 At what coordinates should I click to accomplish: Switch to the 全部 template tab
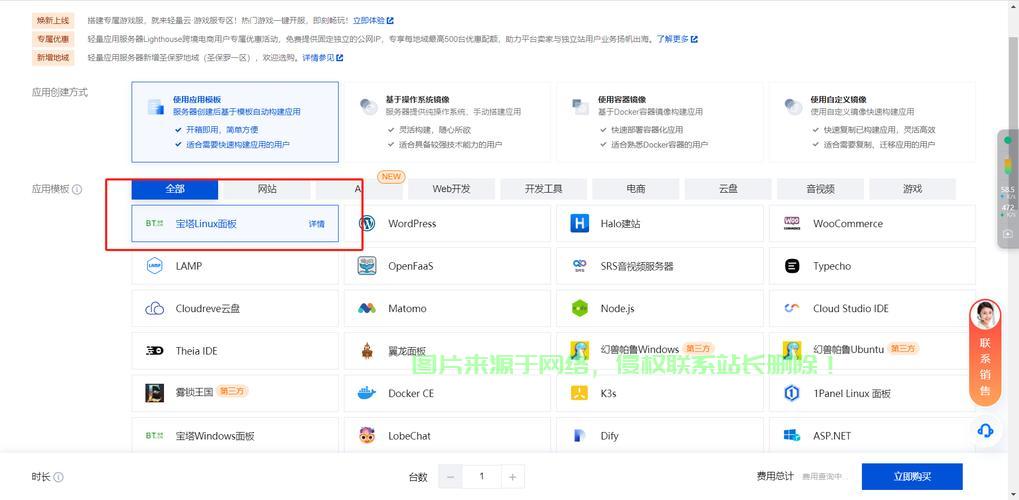pyautogui.click(x=175, y=189)
